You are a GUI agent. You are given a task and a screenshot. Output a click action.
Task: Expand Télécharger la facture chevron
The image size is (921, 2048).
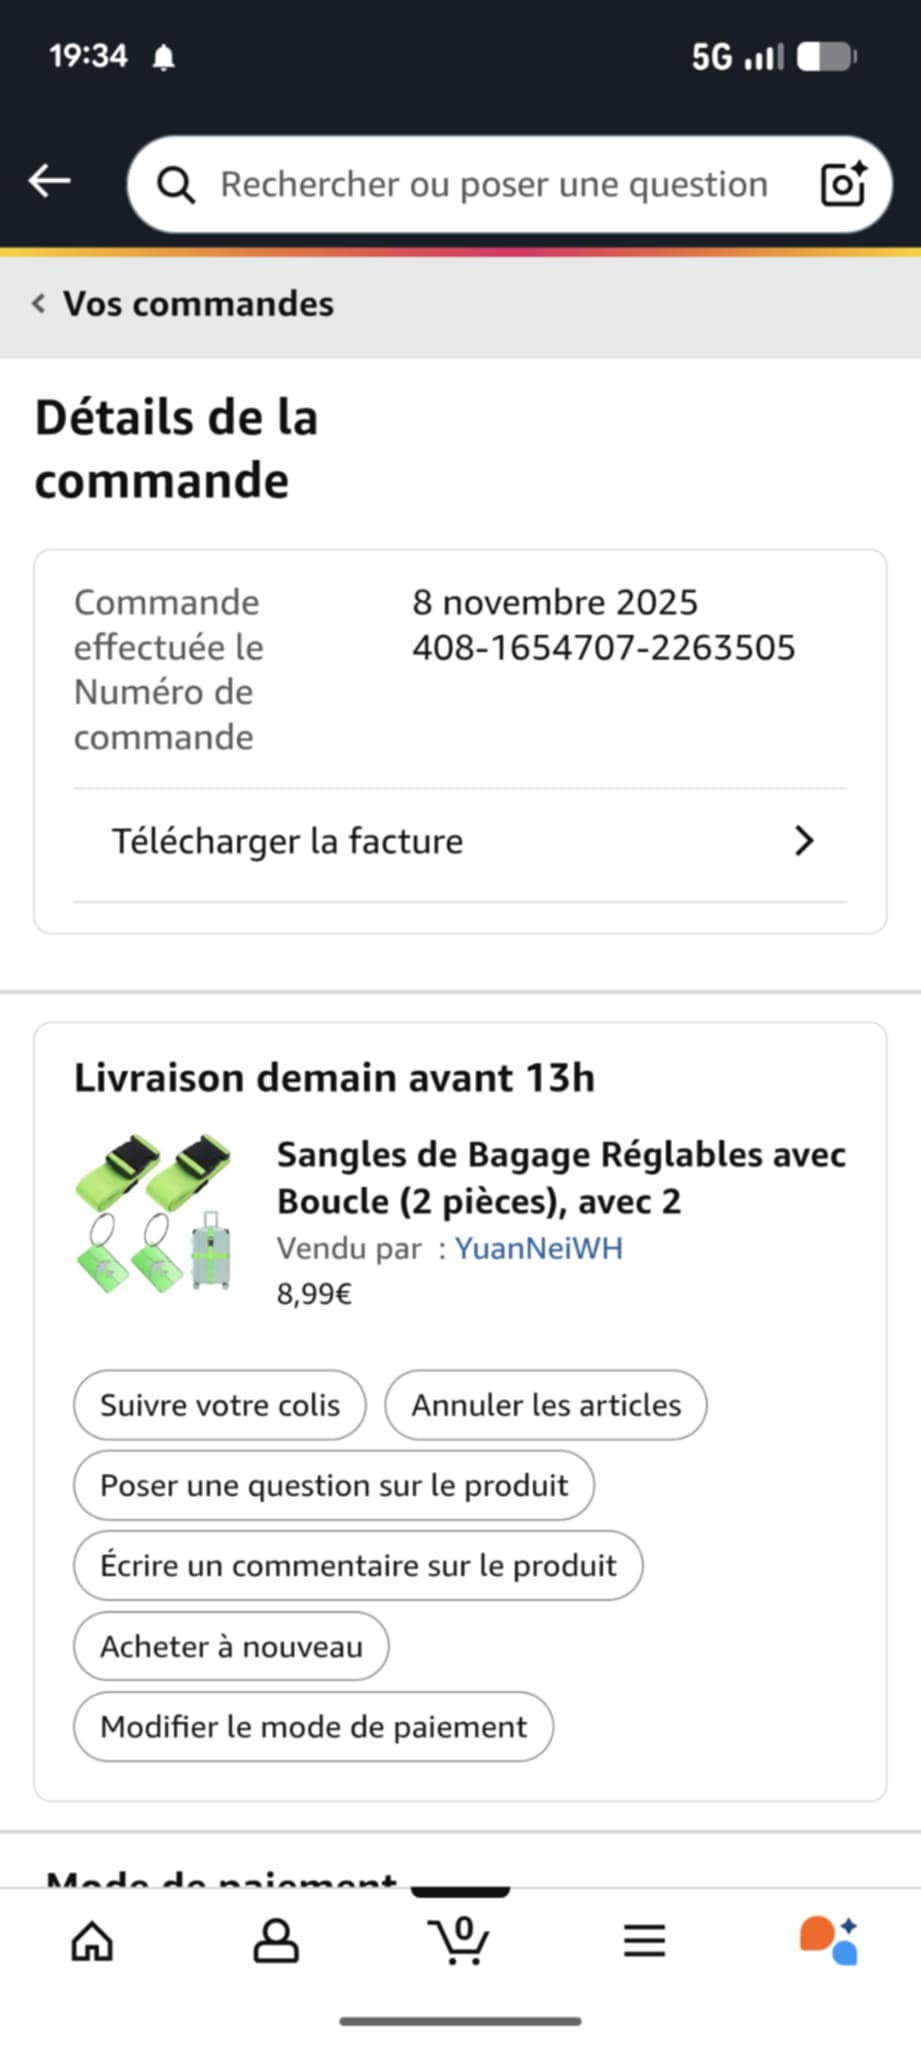(x=804, y=841)
